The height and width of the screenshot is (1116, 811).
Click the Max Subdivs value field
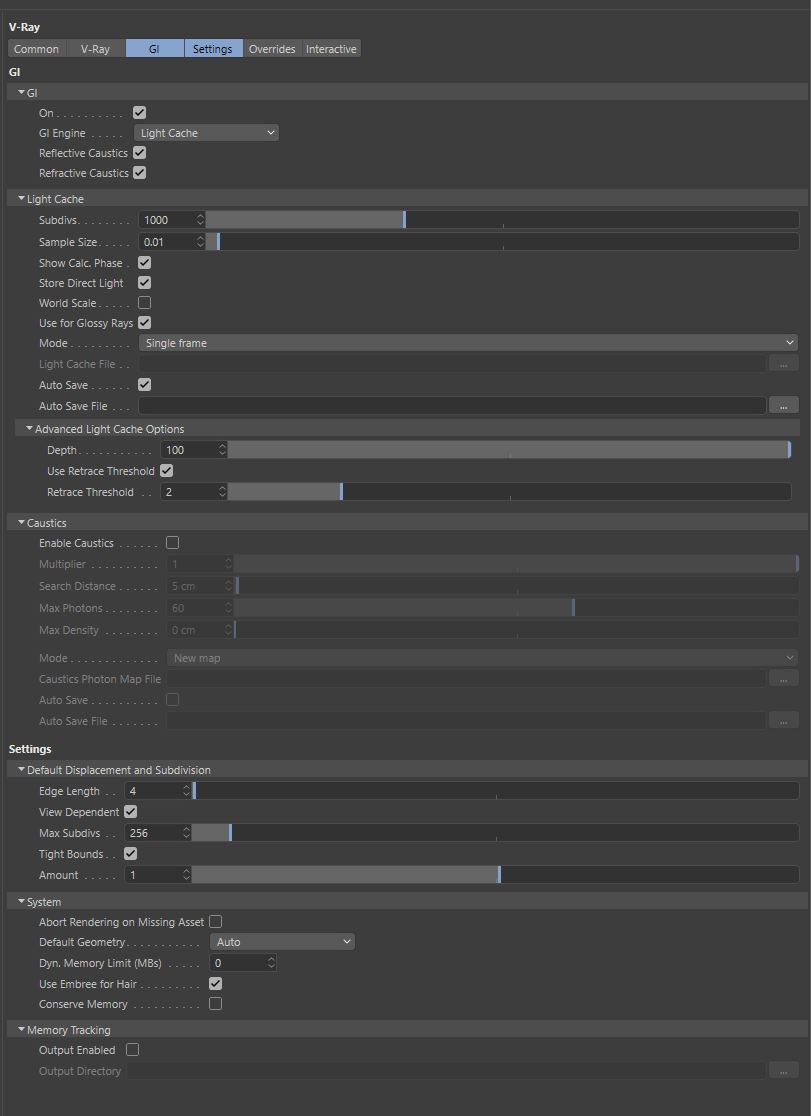click(152, 833)
